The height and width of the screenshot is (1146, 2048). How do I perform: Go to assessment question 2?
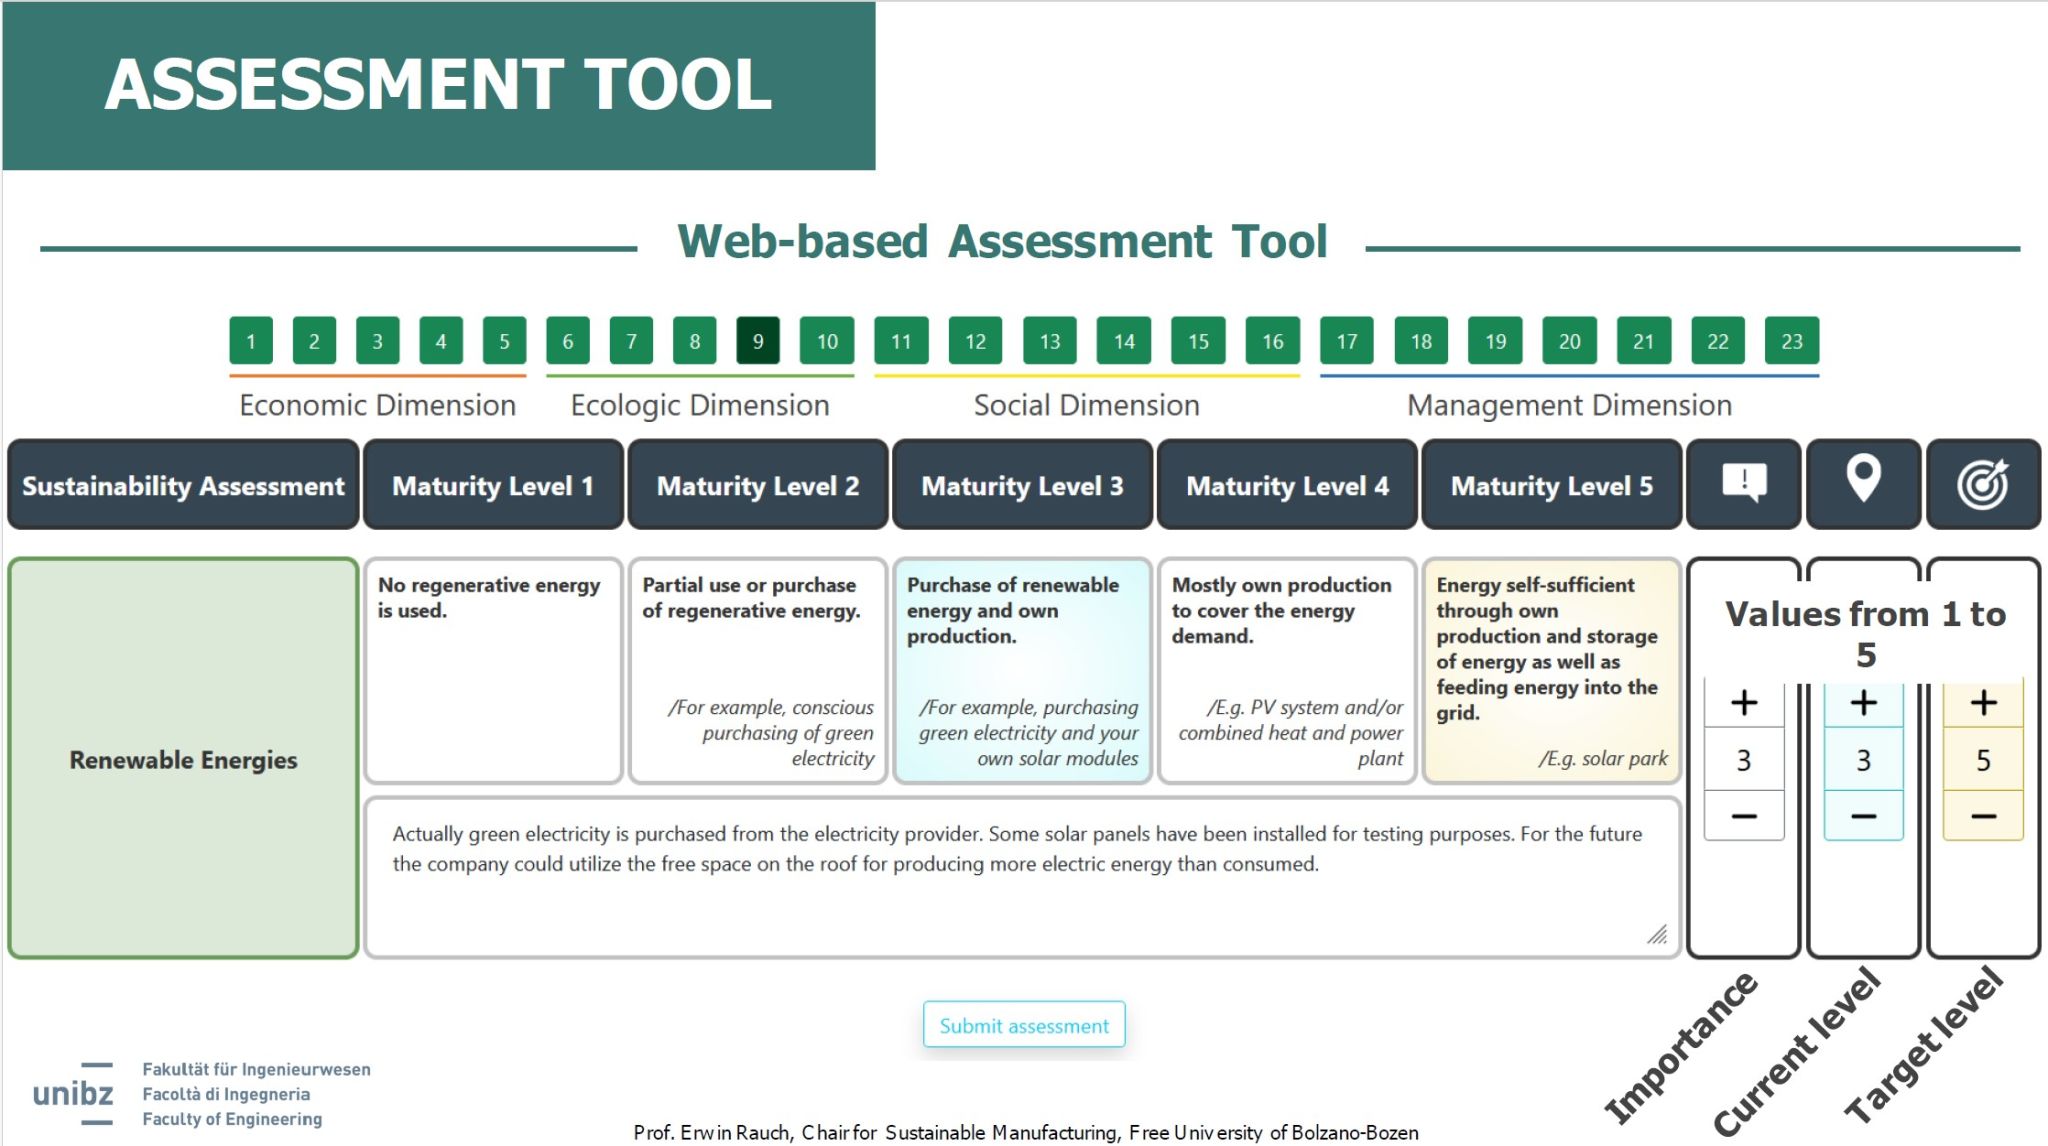coord(314,341)
